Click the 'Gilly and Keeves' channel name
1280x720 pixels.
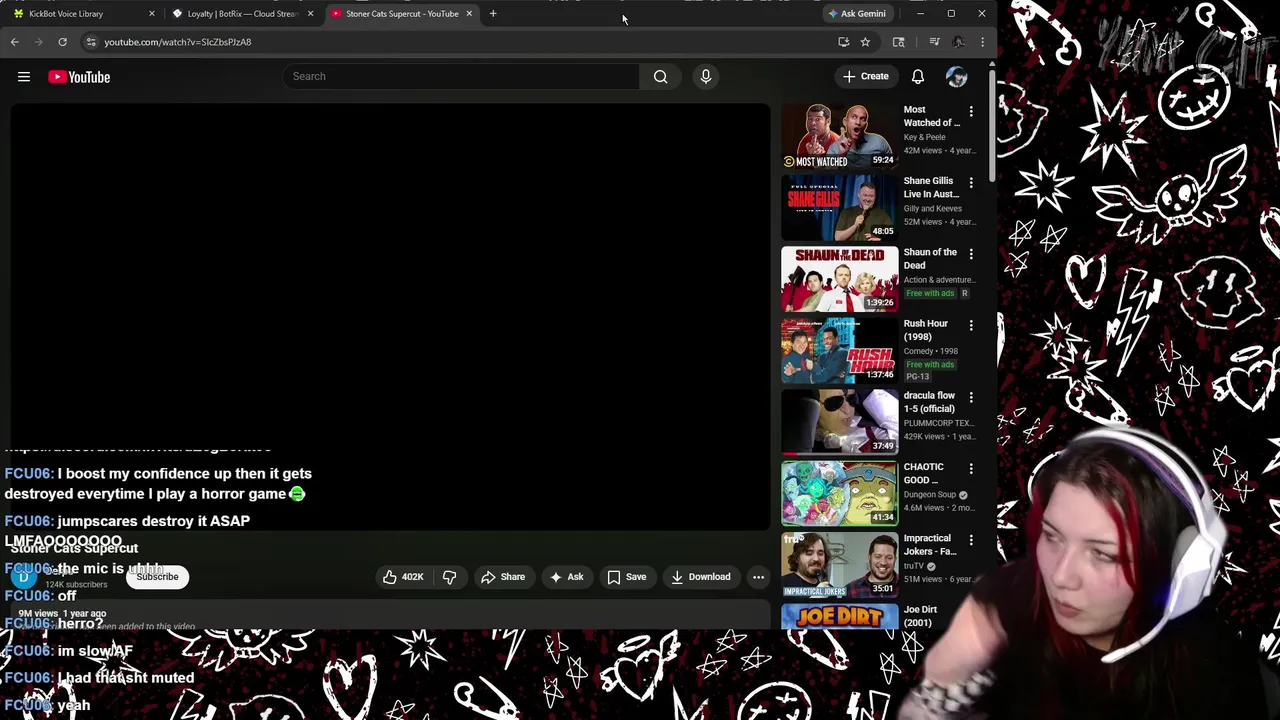point(933,208)
